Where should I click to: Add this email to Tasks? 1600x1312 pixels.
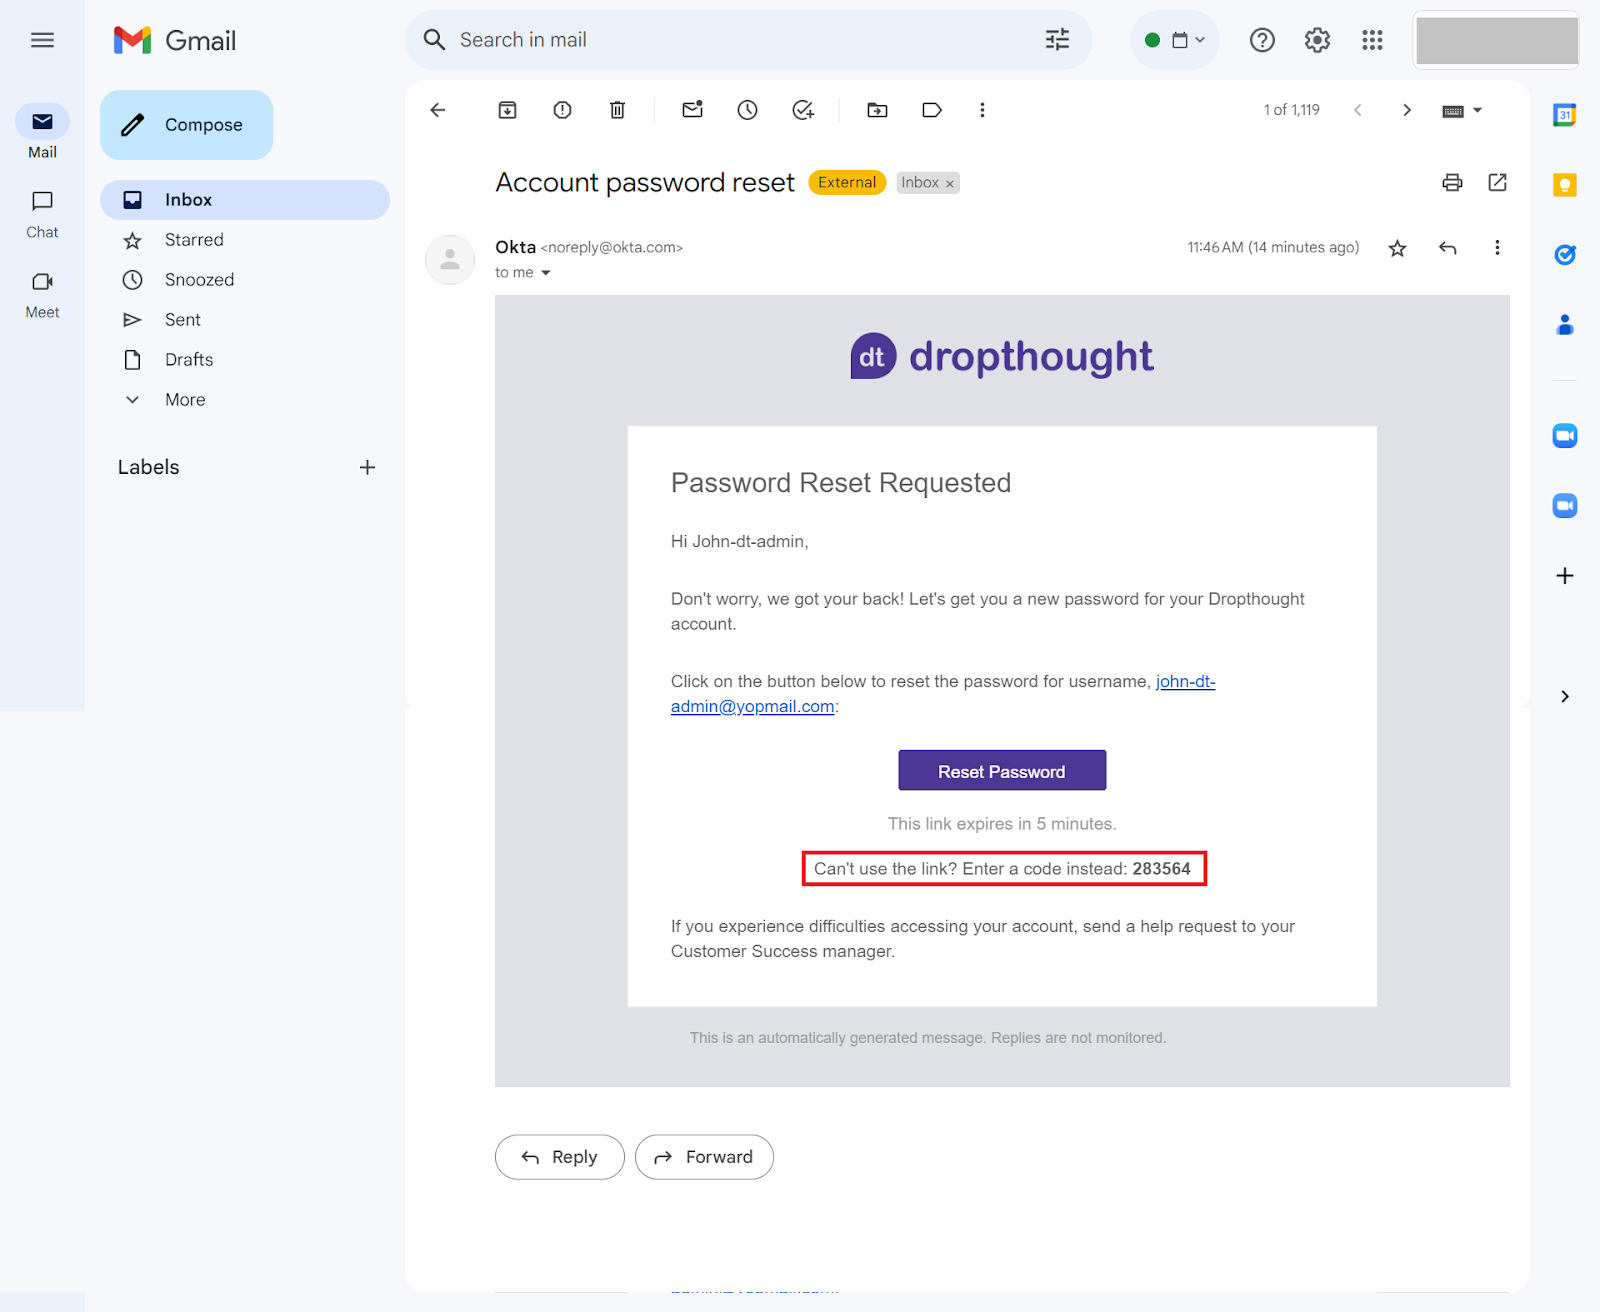[802, 110]
